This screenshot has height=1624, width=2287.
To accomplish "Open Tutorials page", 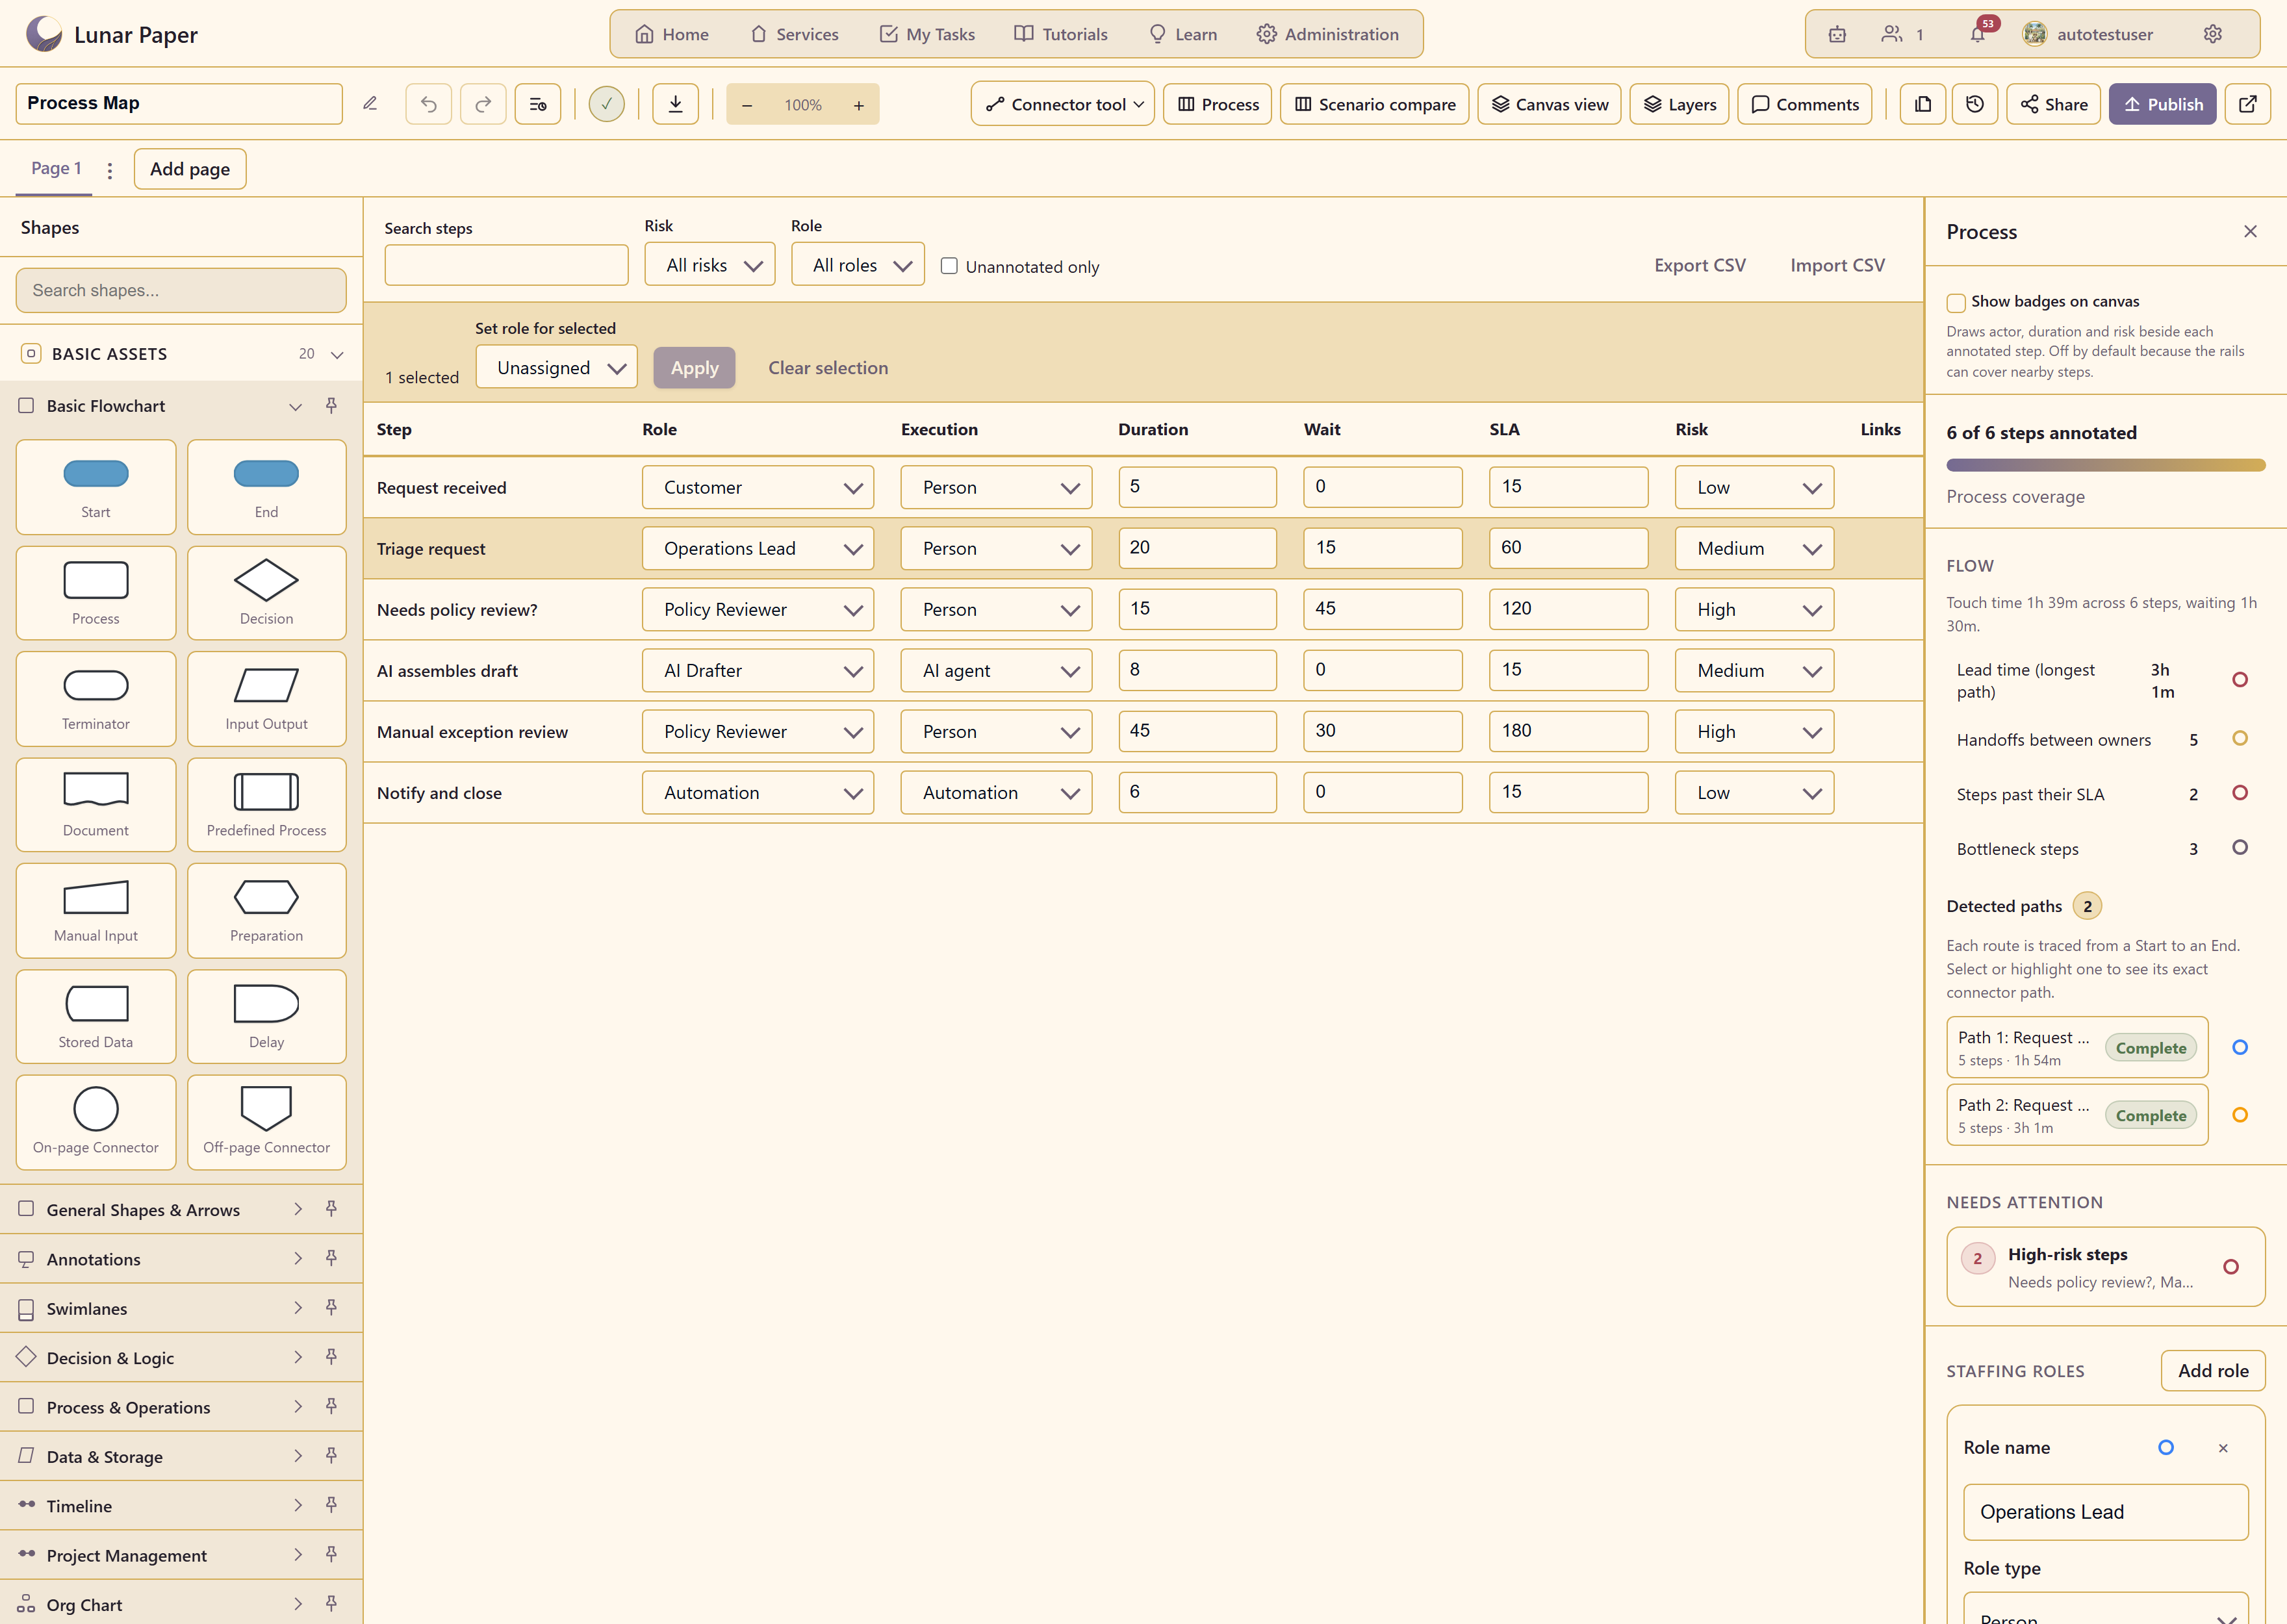I will [1061, 34].
